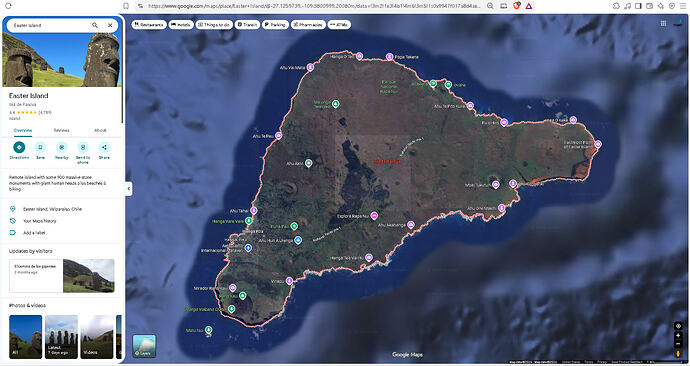Click the site settings icon beside URL
The image size is (690, 366).
(x=140, y=6)
